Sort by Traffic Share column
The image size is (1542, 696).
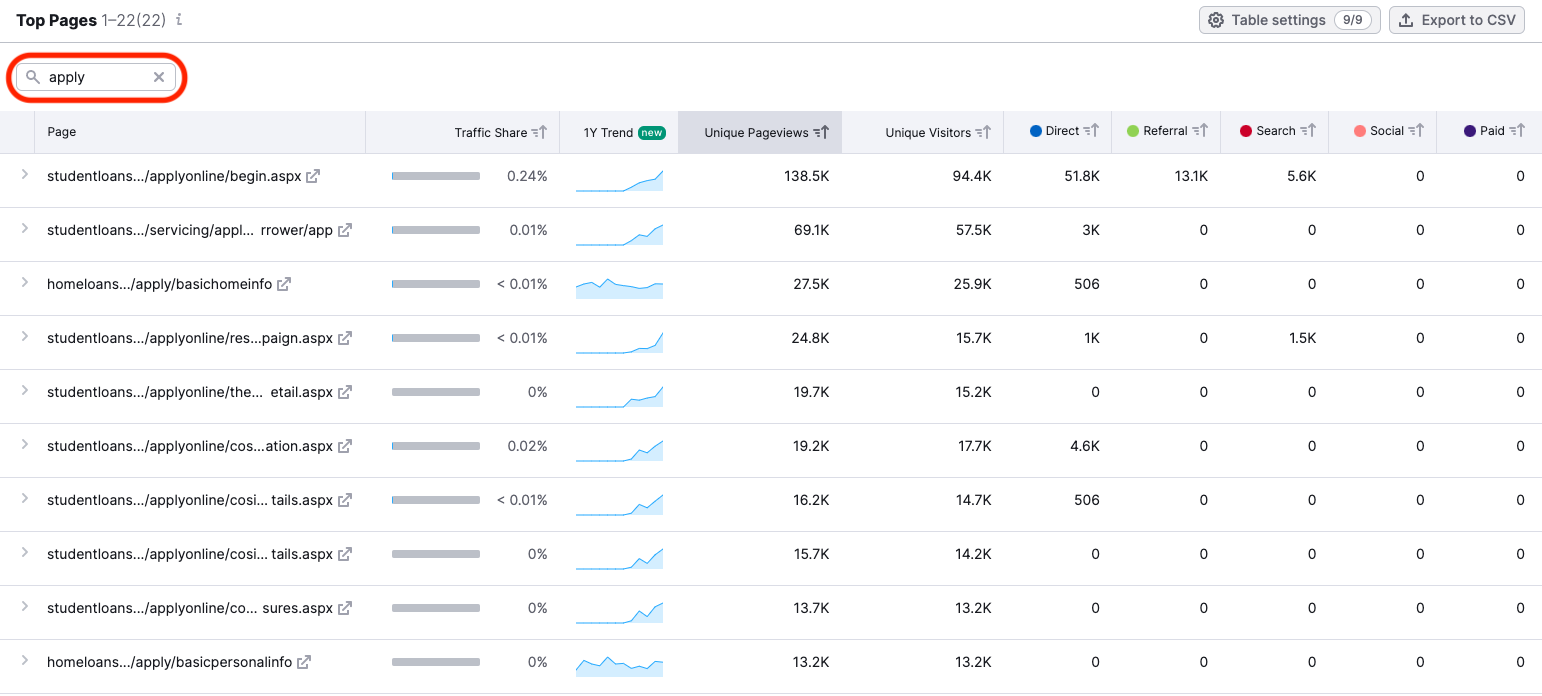point(538,132)
